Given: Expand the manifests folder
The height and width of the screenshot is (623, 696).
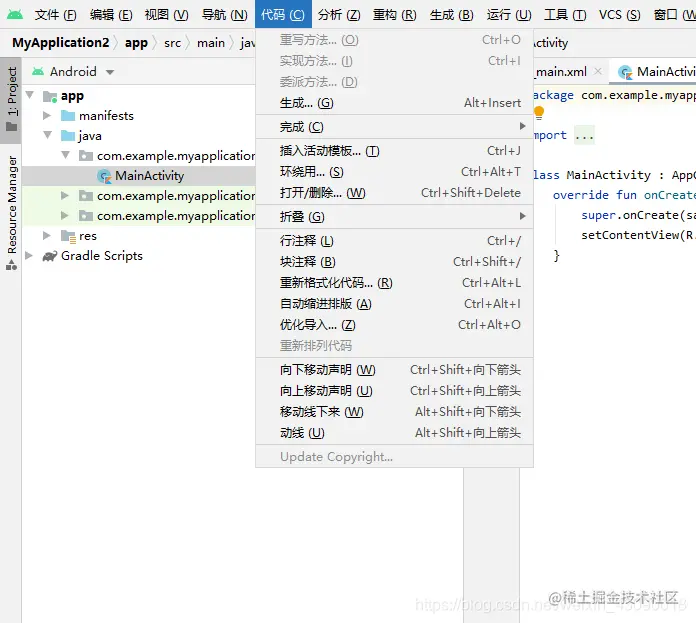Looking at the screenshot, I should (47, 115).
